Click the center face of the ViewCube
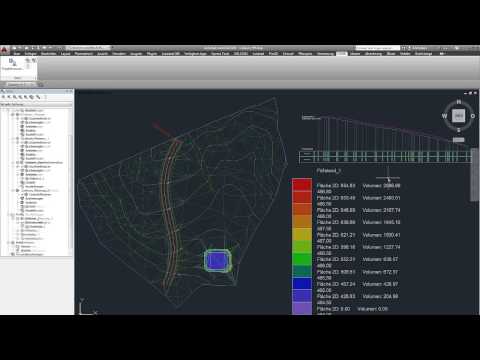The height and width of the screenshot is (360, 480). pyautogui.click(x=458, y=116)
